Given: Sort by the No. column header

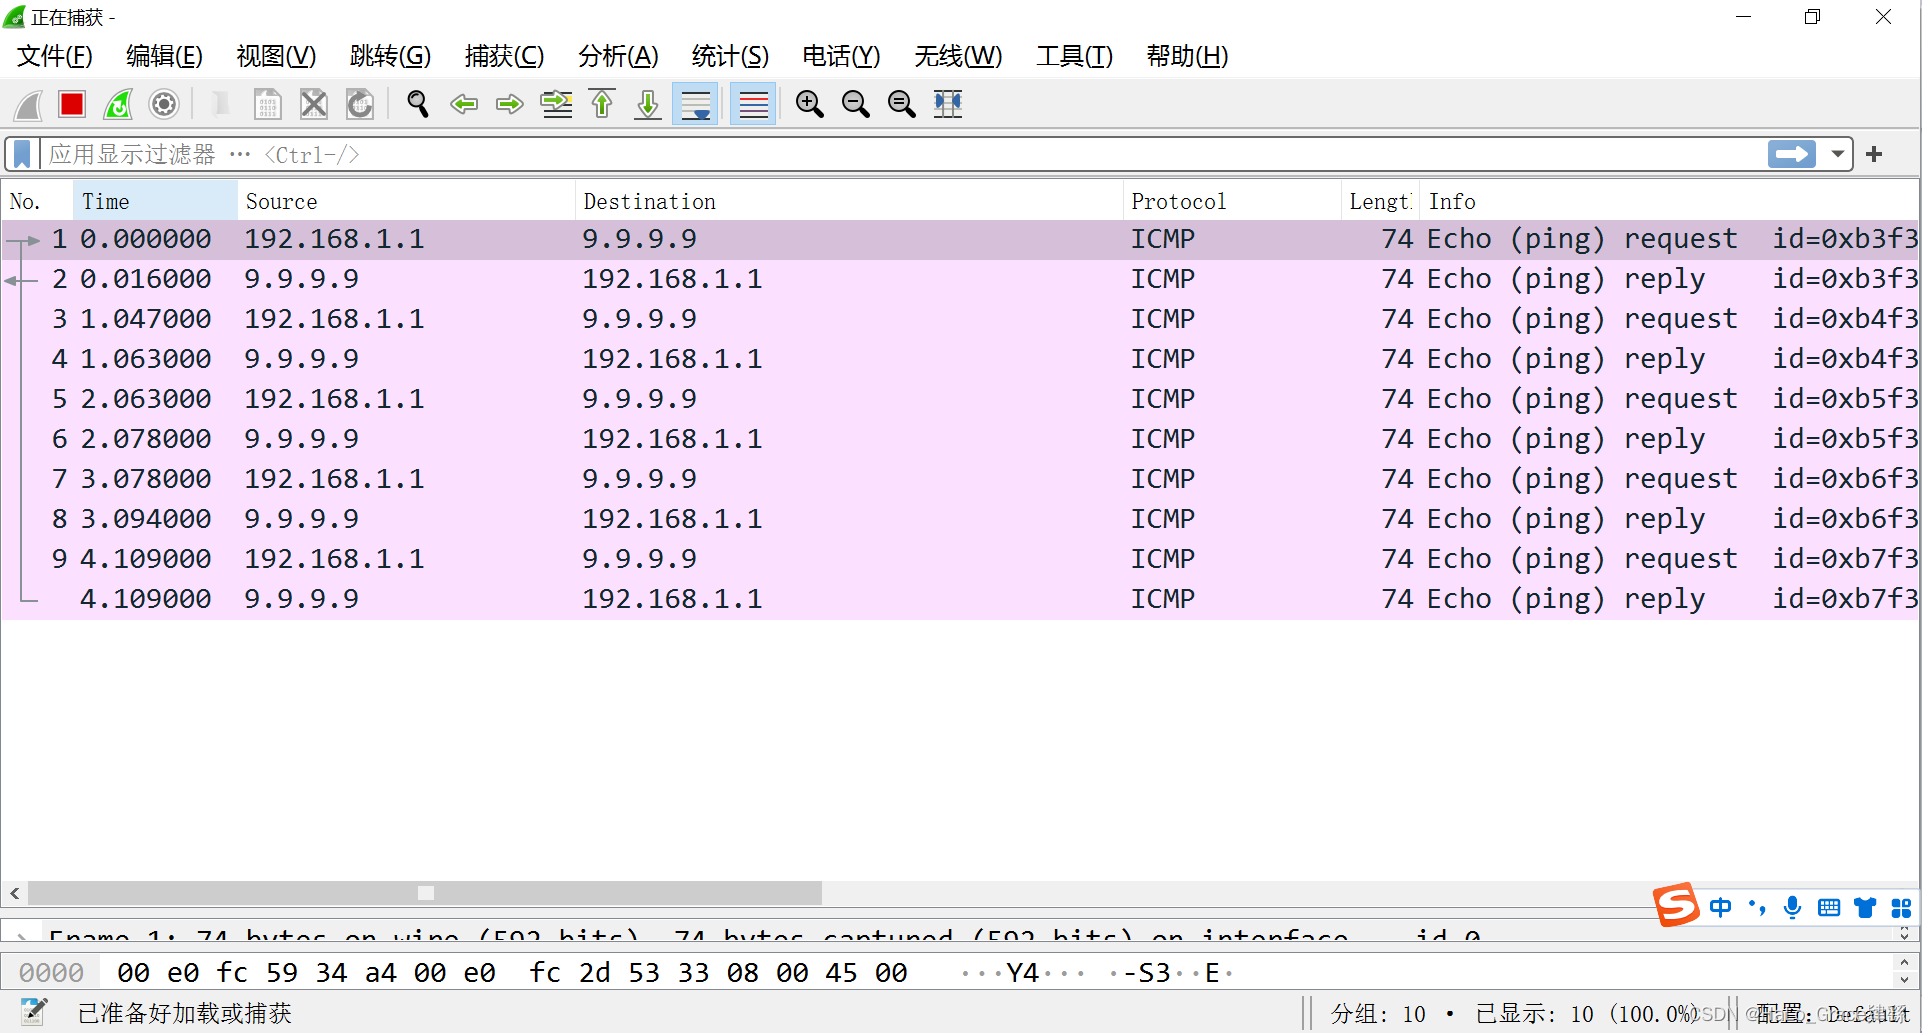Looking at the screenshot, I should pyautogui.click(x=38, y=201).
